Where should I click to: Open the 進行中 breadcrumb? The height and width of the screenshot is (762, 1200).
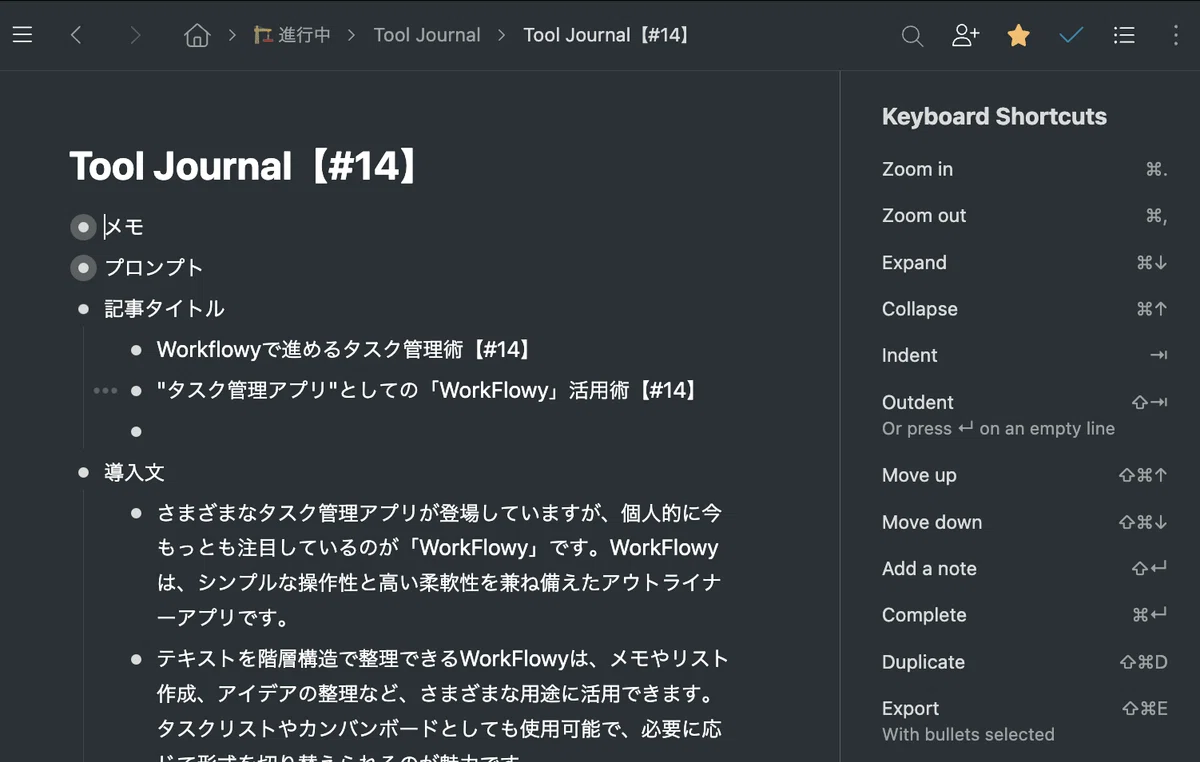point(292,35)
